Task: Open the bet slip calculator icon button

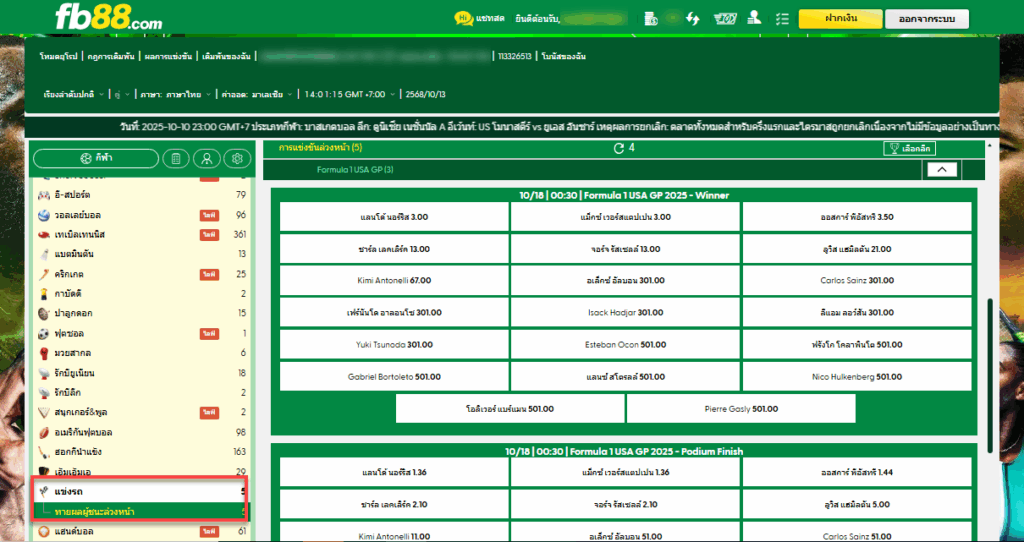Action: click(x=176, y=158)
